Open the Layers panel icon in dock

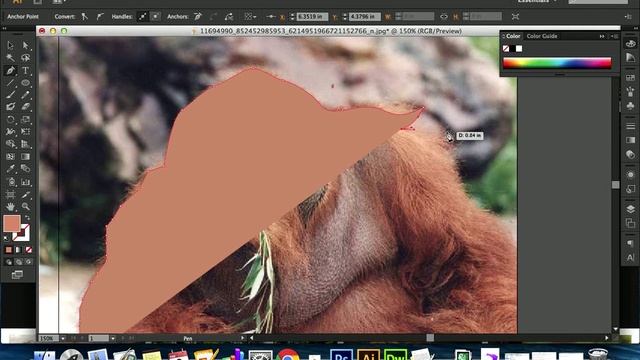point(630,209)
